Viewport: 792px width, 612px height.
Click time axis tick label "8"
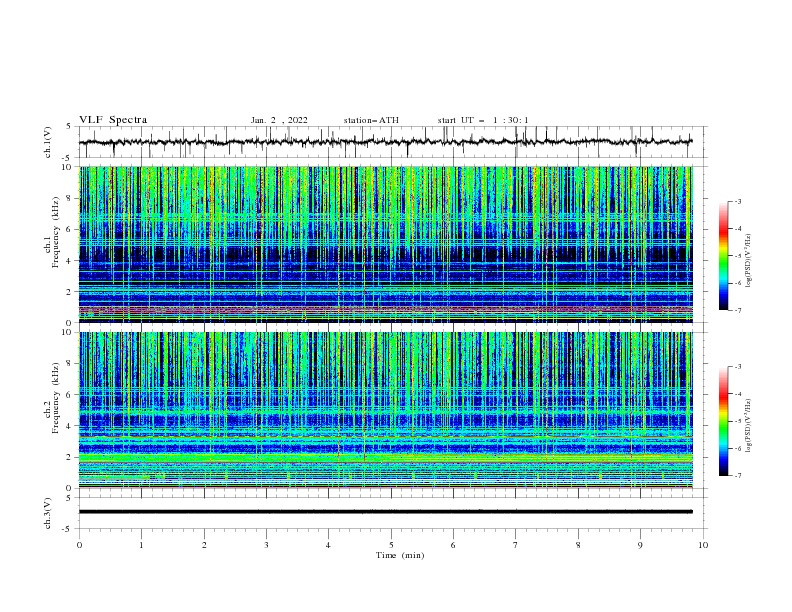[x=578, y=545]
